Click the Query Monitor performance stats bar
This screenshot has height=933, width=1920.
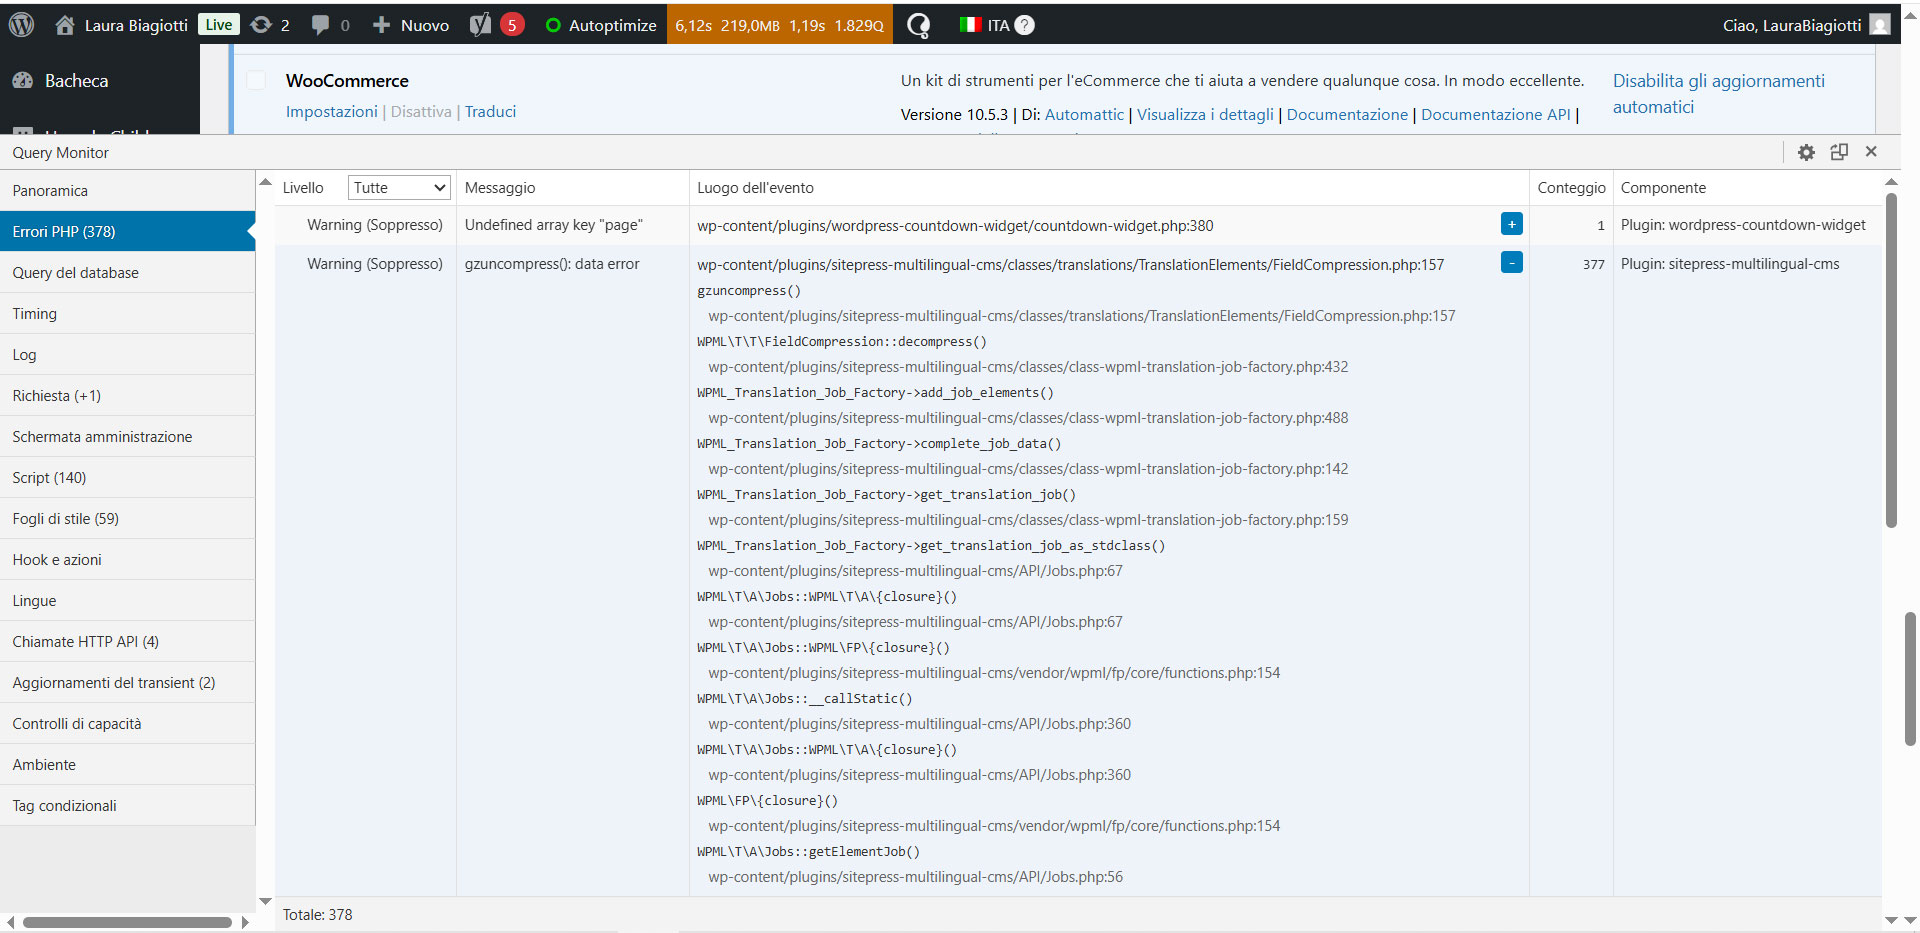pyautogui.click(x=779, y=25)
